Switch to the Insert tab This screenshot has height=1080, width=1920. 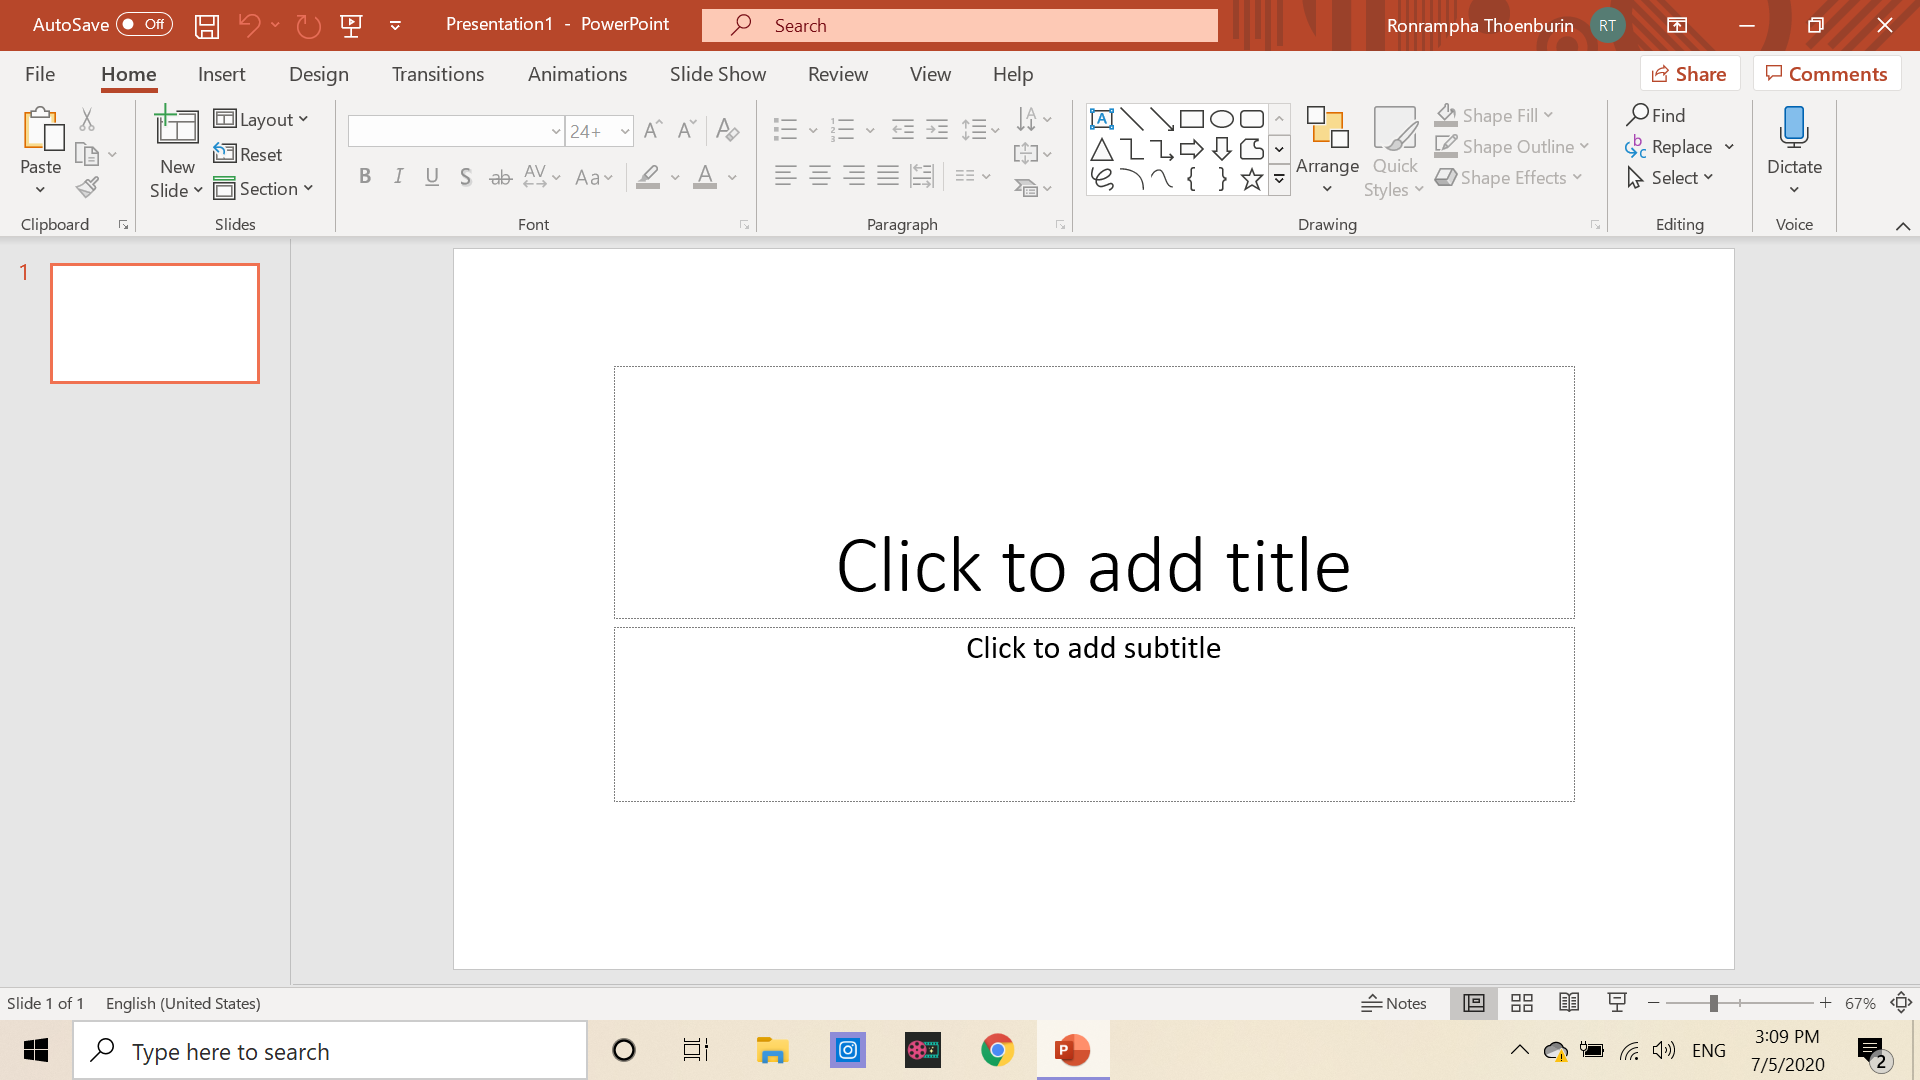221,74
